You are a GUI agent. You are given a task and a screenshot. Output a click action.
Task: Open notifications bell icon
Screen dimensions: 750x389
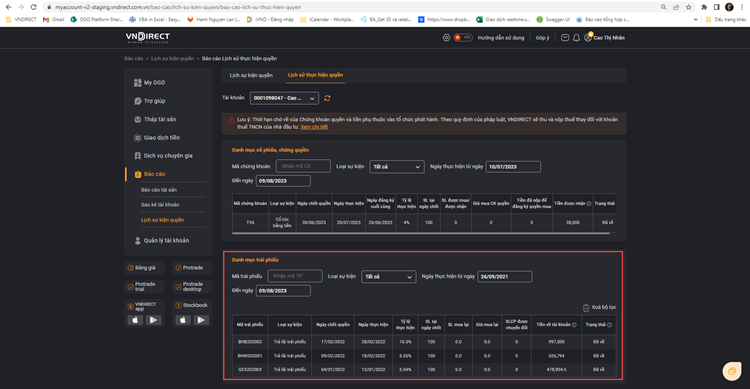click(x=576, y=38)
